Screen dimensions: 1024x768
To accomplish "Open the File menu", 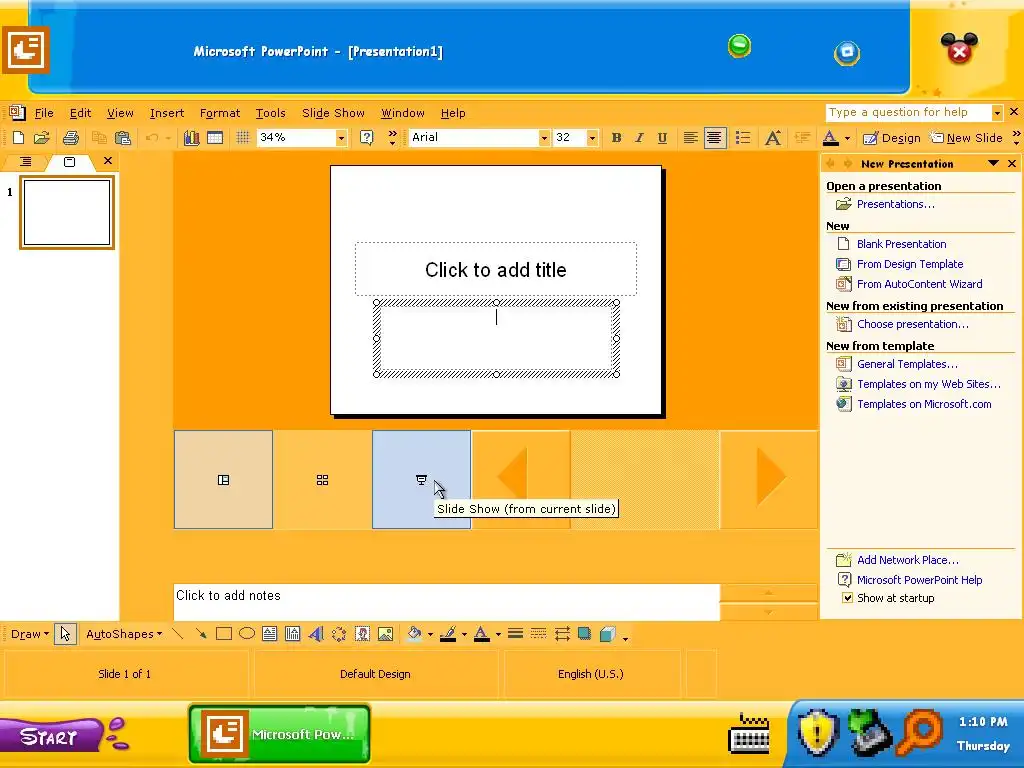I will click(x=44, y=113).
